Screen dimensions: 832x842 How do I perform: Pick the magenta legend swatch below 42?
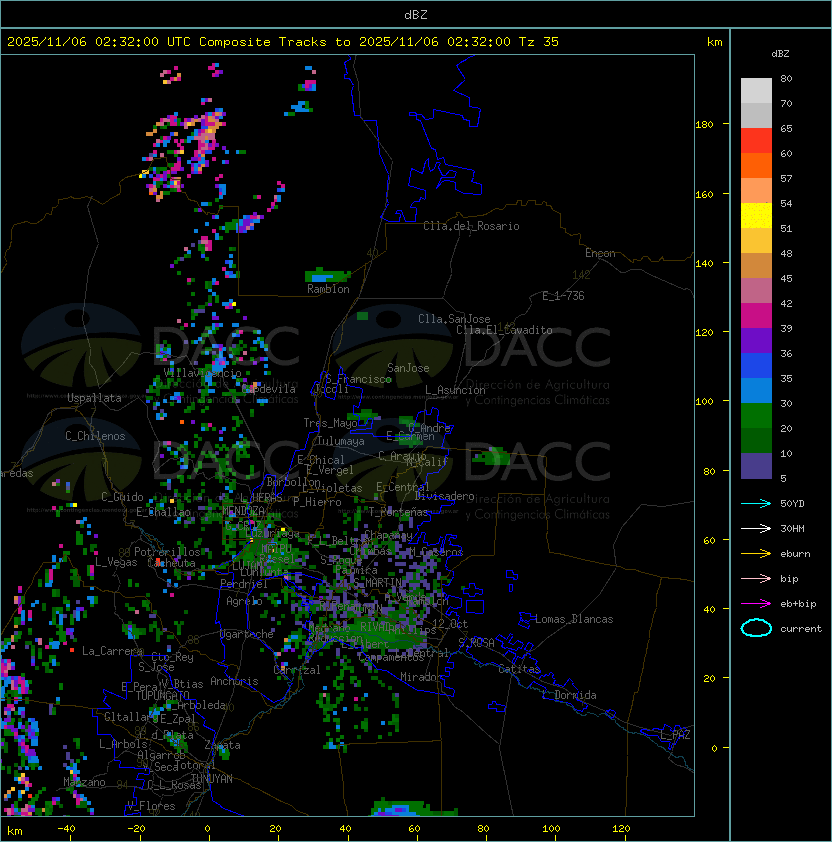click(x=756, y=316)
